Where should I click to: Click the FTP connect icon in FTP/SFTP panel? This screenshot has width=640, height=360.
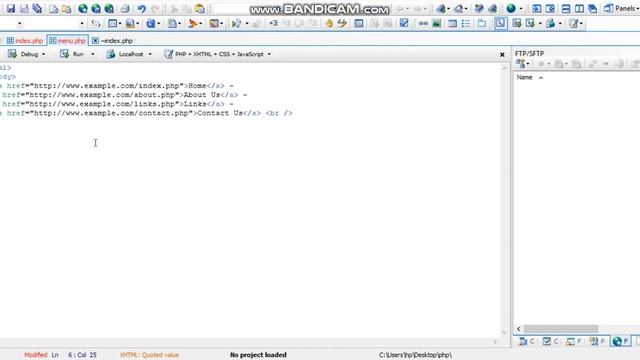click(520, 64)
